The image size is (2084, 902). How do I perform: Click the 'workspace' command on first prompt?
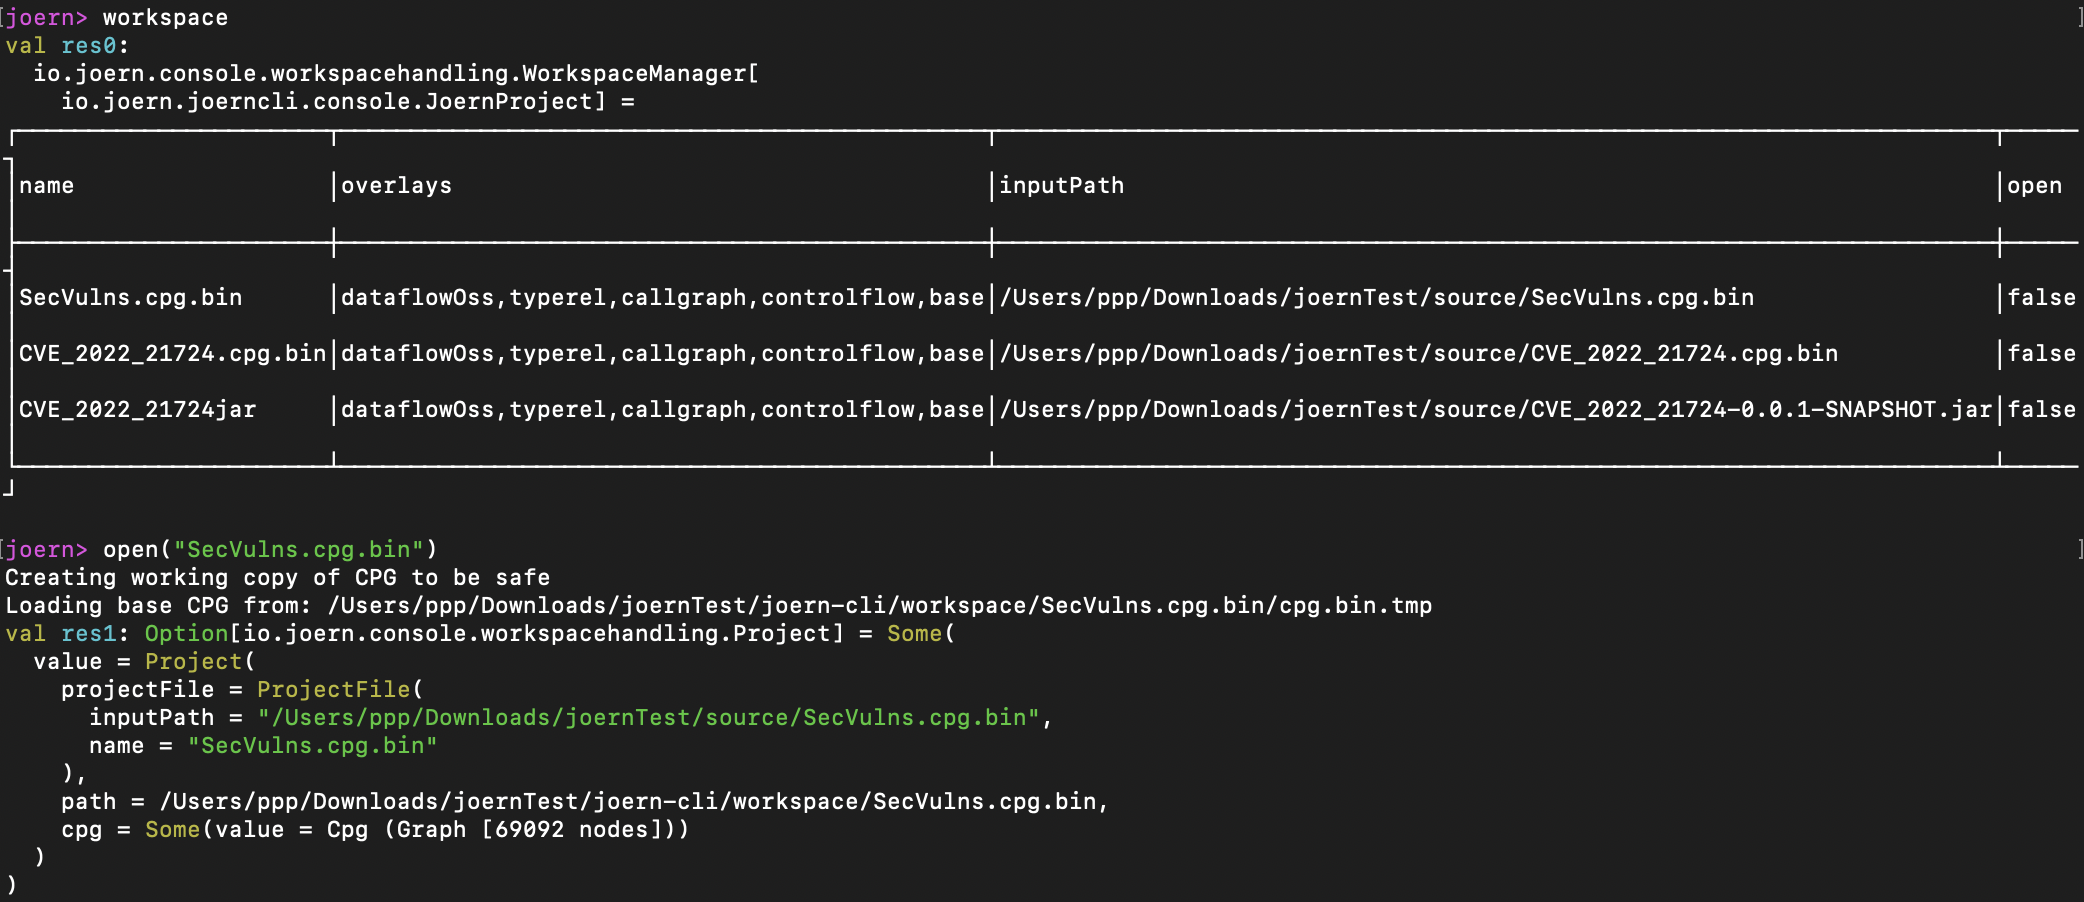(165, 18)
